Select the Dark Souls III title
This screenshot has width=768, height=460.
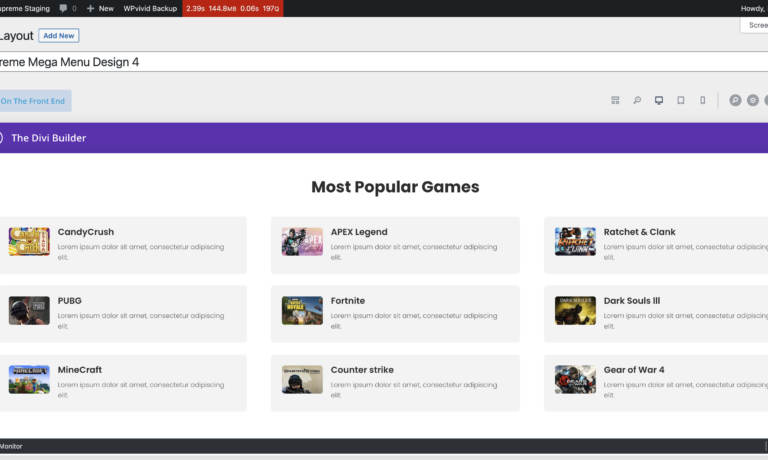pyautogui.click(x=632, y=301)
